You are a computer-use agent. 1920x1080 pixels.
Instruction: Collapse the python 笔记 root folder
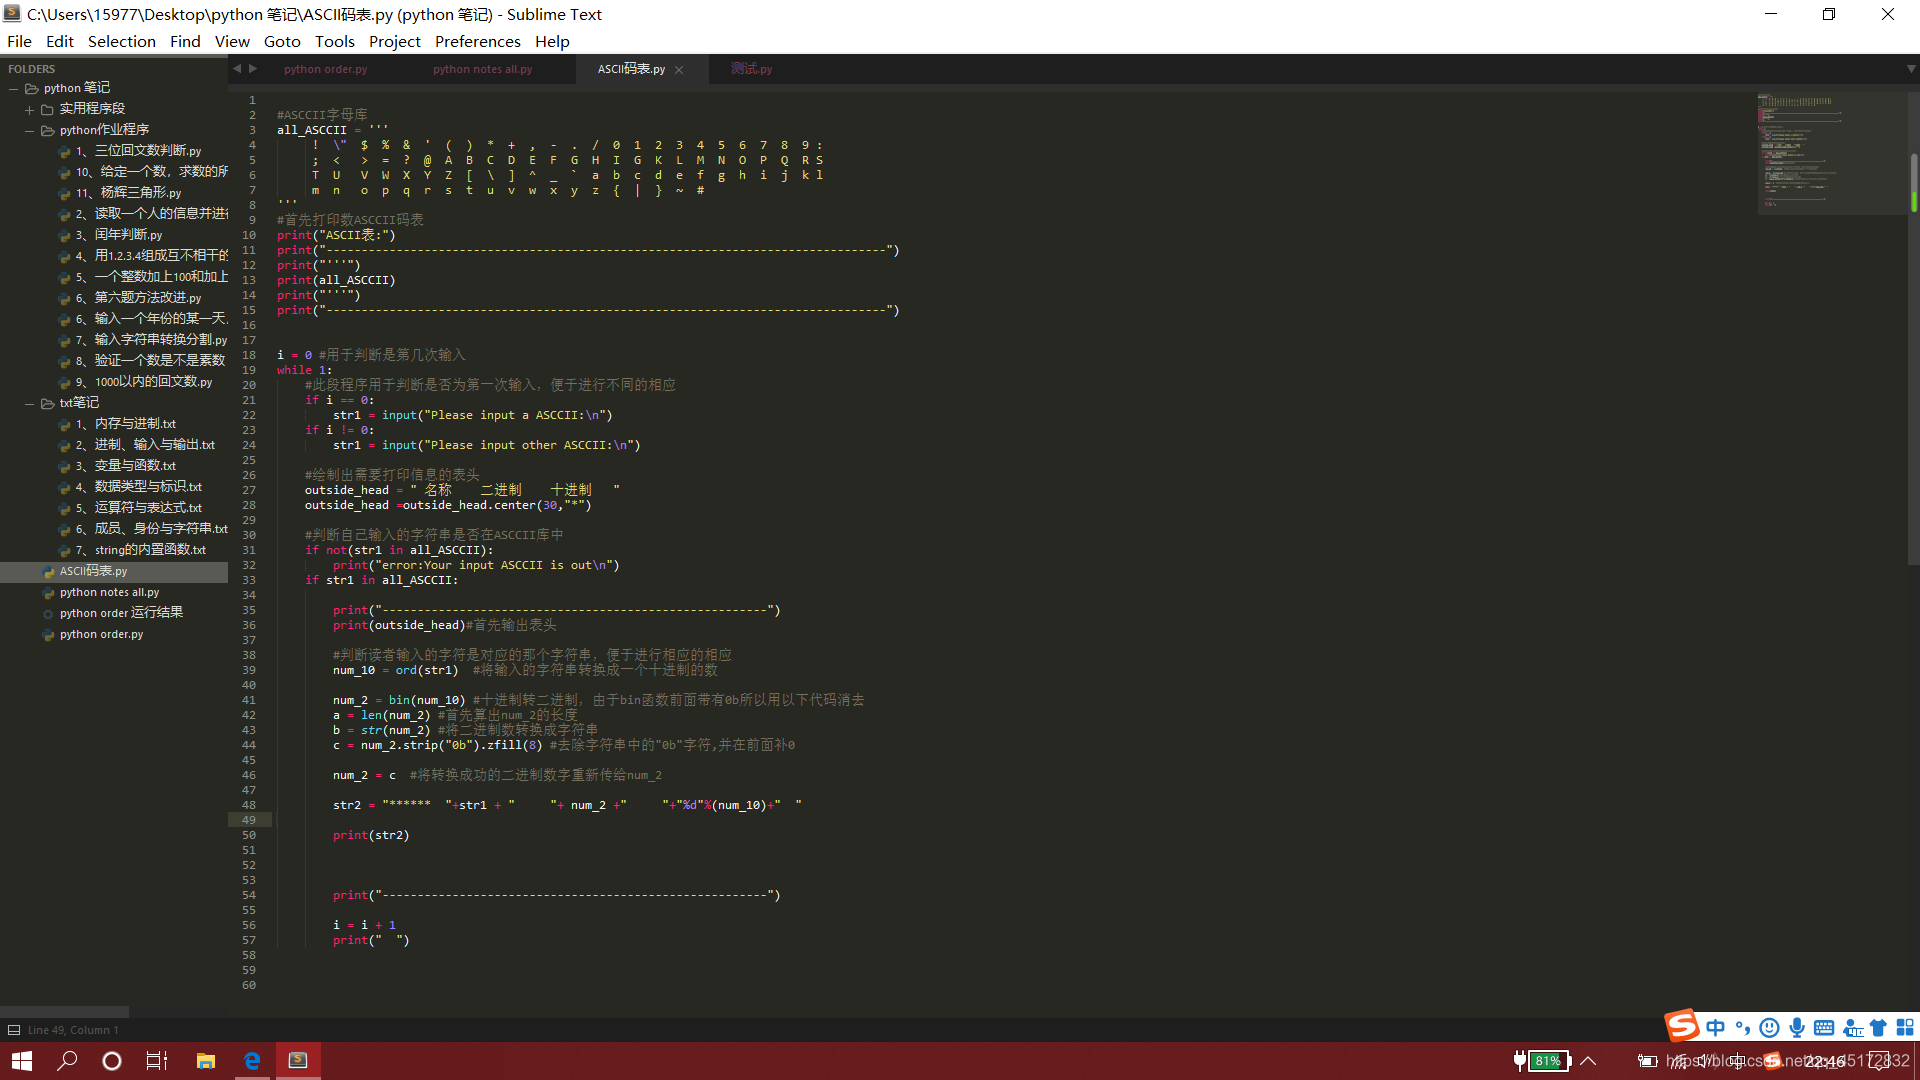(x=14, y=89)
